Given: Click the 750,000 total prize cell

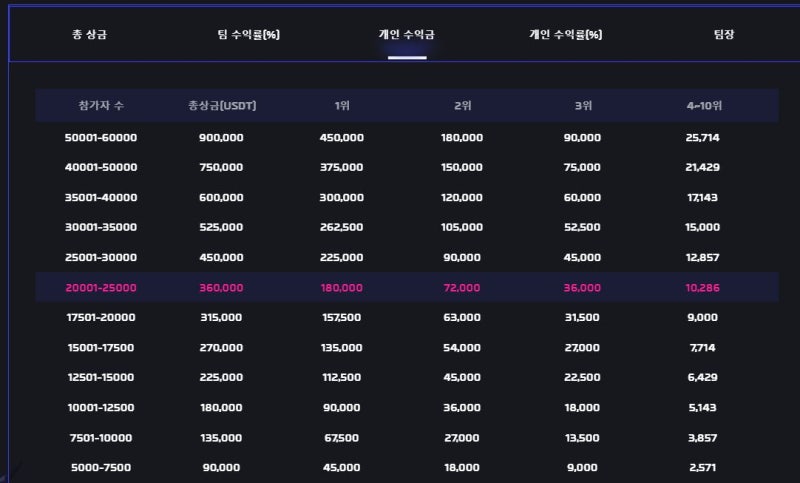Looking at the screenshot, I should (221, 167).
